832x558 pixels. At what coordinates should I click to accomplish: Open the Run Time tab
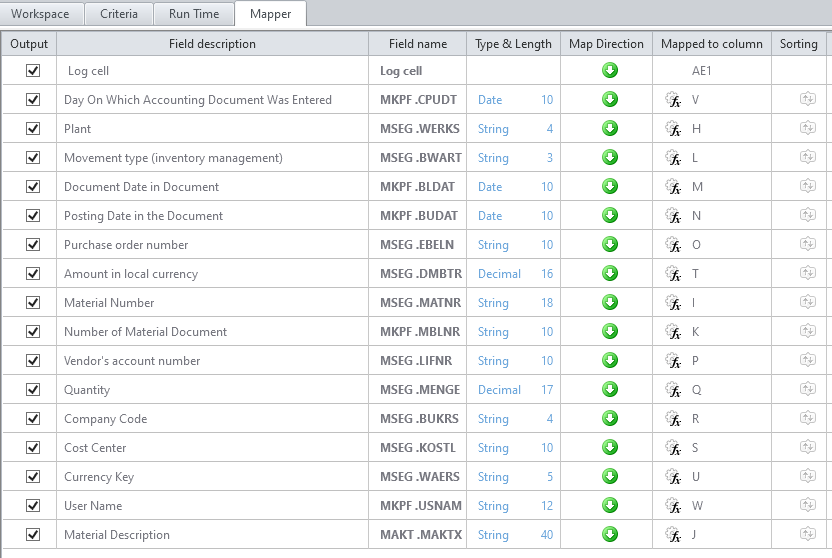194,14
